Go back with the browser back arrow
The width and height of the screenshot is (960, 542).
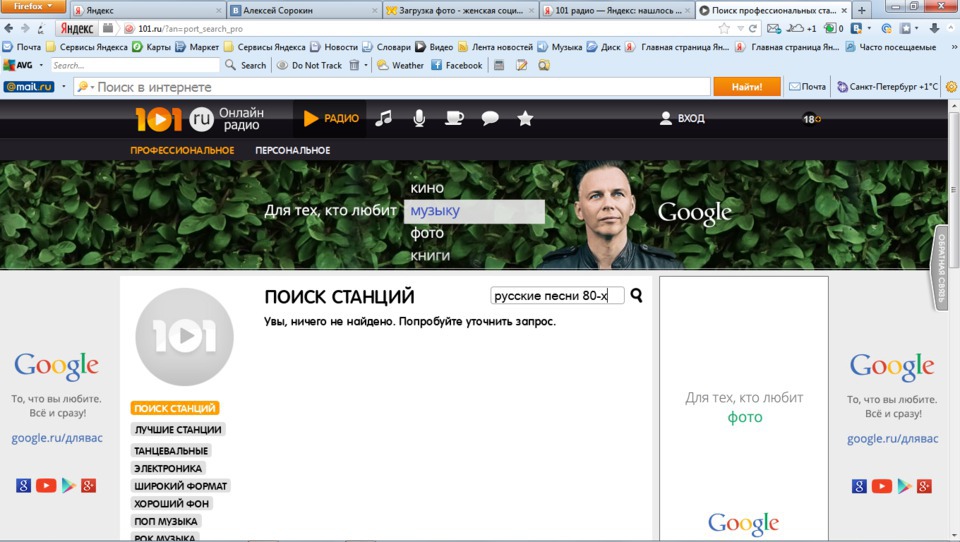(x=9, y=28)
